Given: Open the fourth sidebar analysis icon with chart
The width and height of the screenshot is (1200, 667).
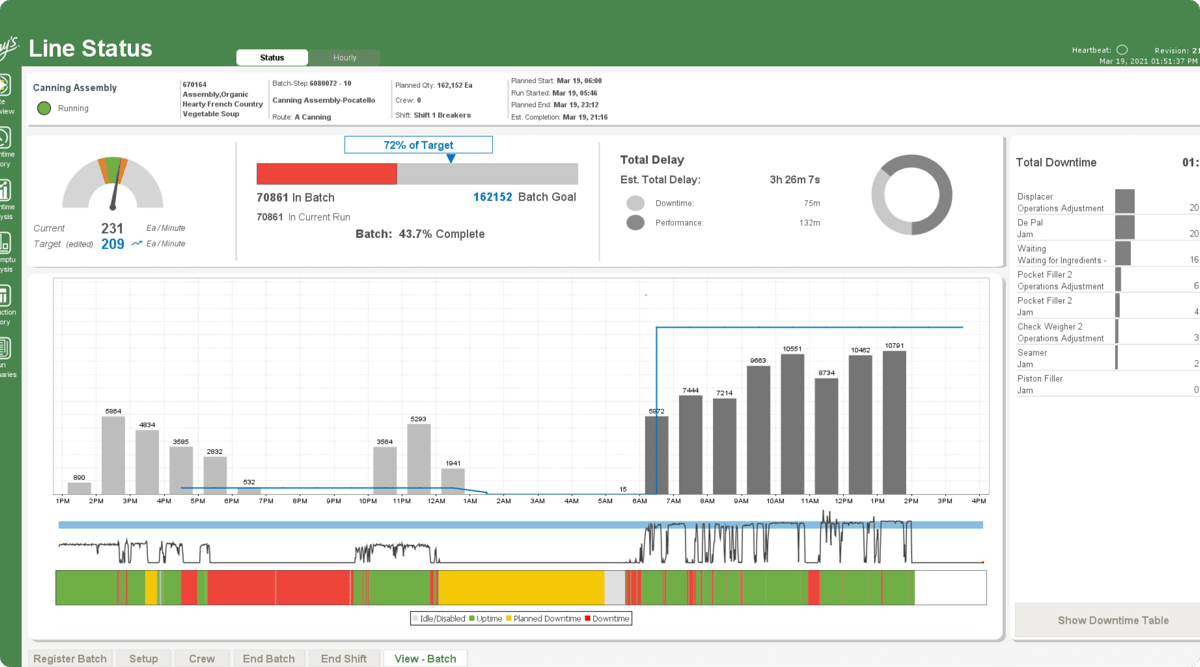Looking at the screenshot, I should click(4, 243).
